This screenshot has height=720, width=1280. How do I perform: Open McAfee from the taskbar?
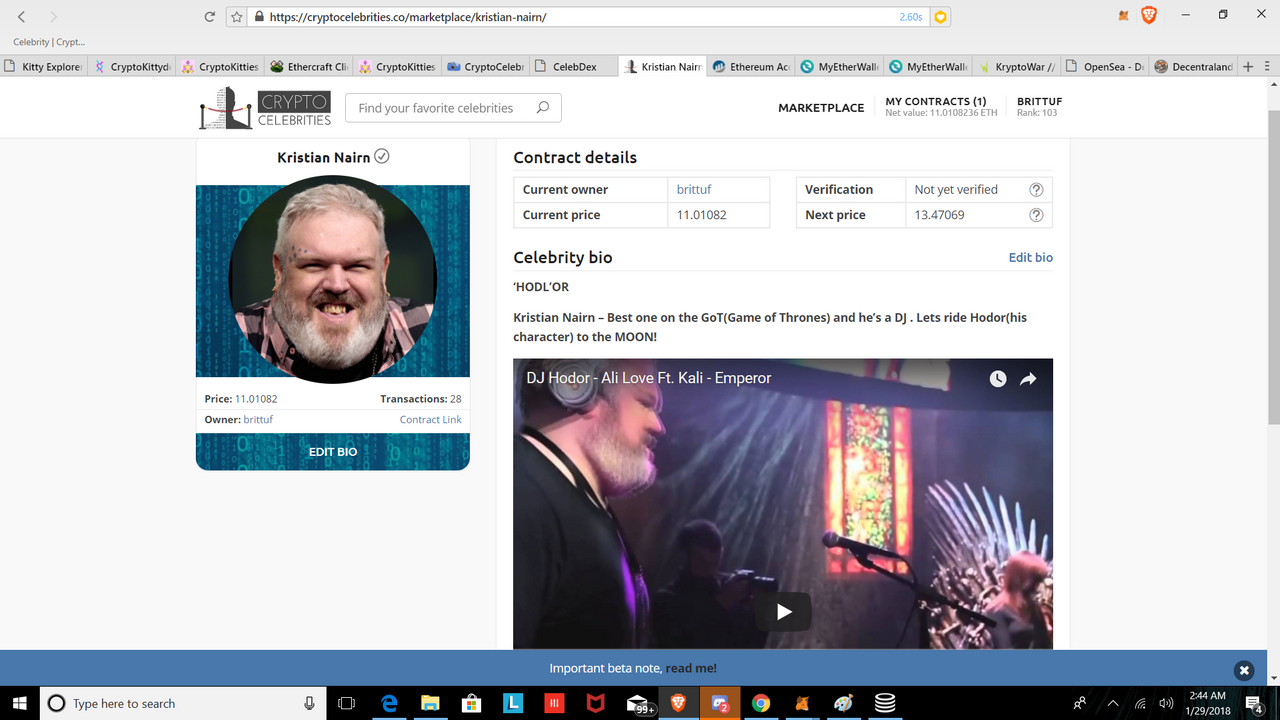[x=595, y=703]
